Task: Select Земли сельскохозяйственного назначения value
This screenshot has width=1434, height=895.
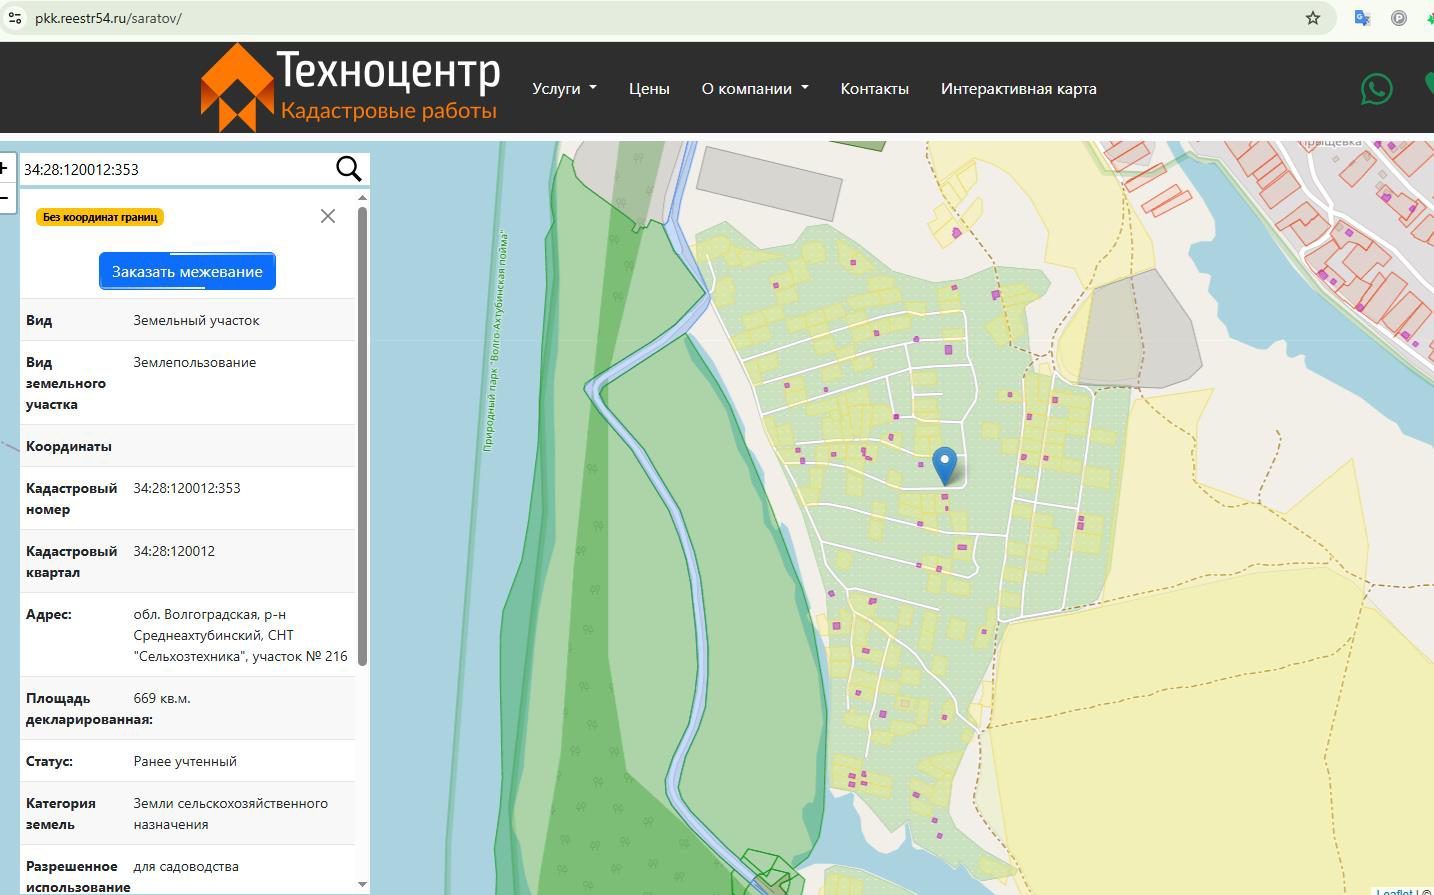Action: 231,814
